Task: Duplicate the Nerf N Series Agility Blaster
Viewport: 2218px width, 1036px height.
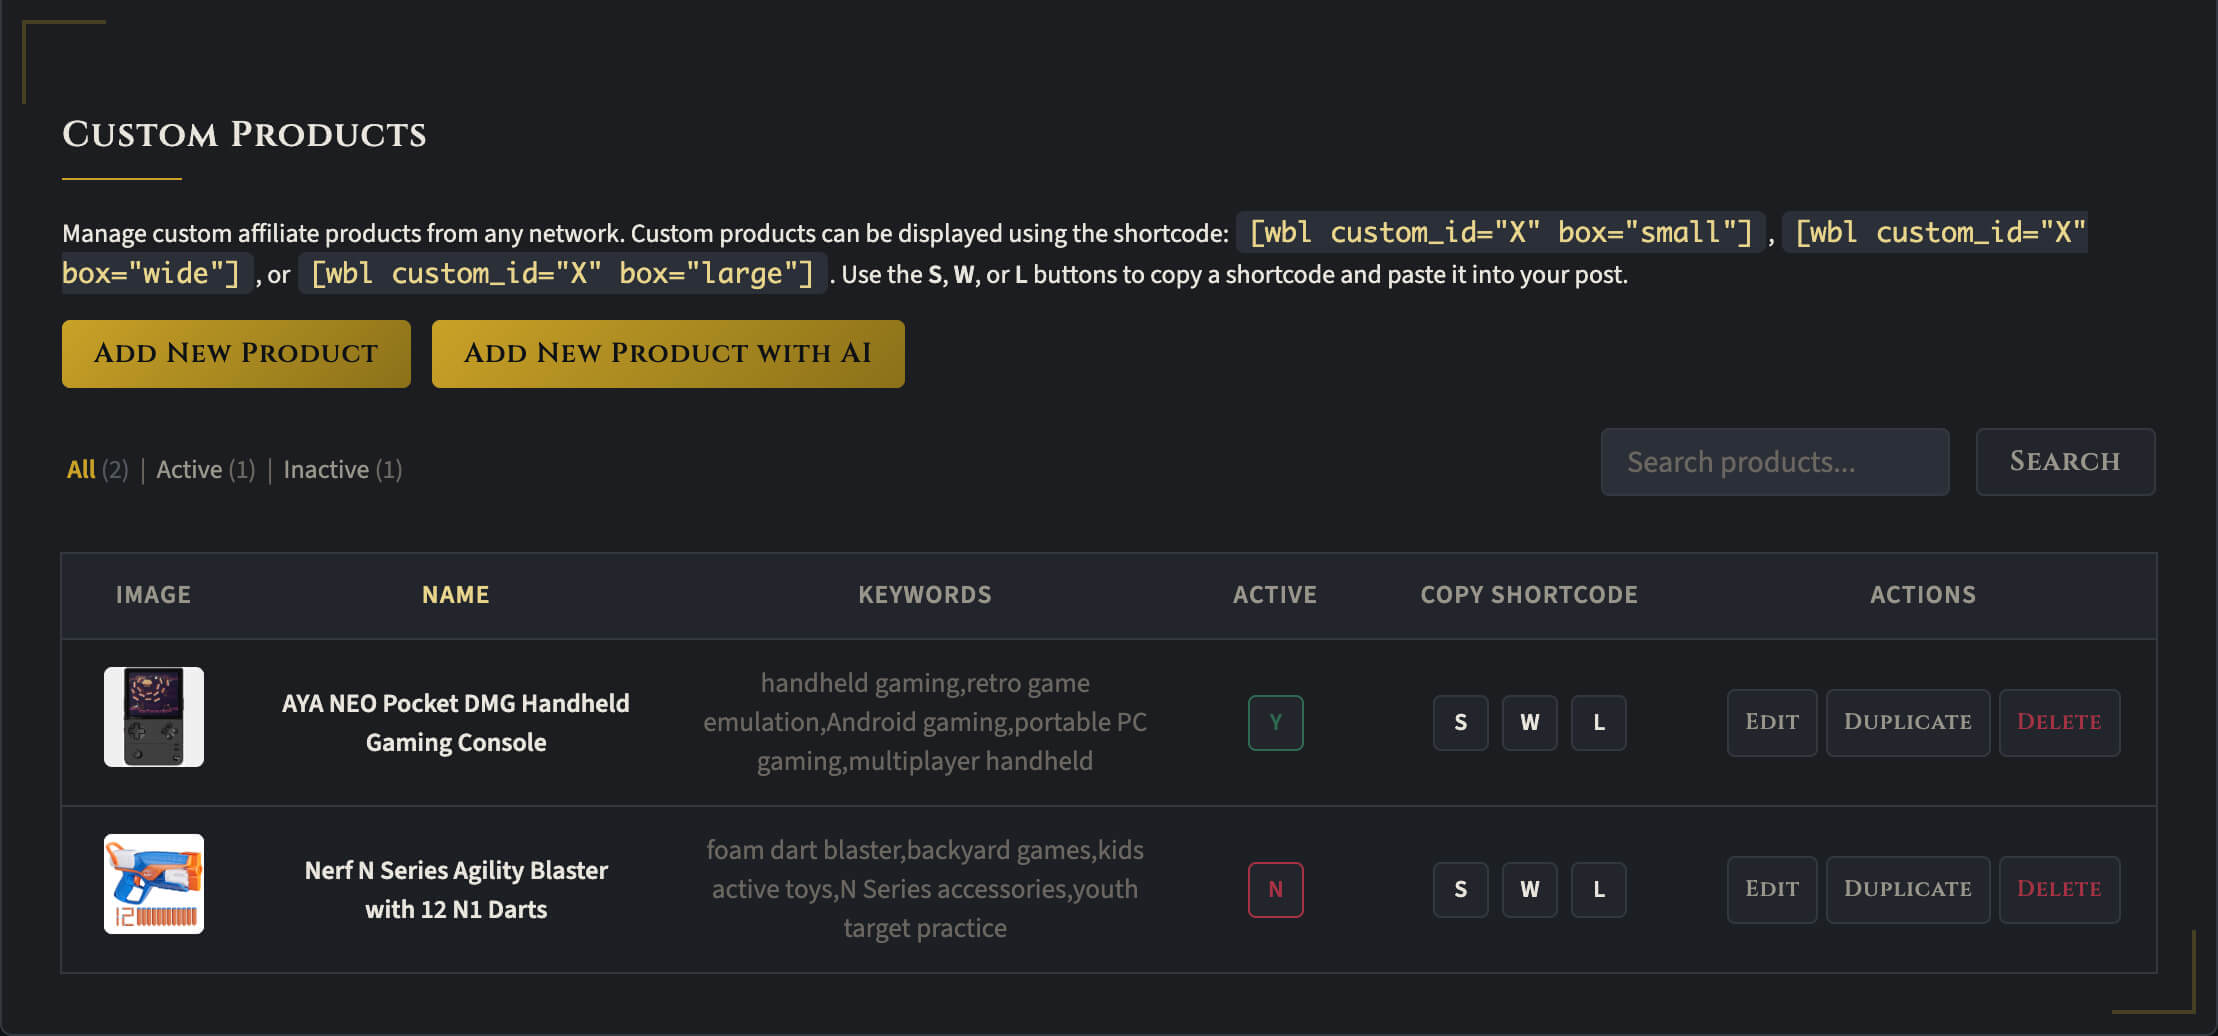Action: pyautogui.click(x=1907, y=889)
